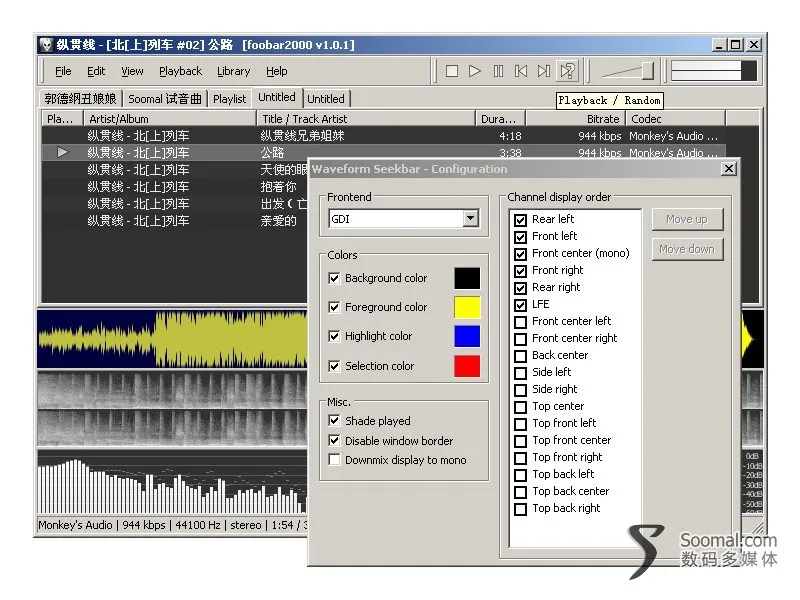This screenshot has height=600, width=800.
Task: Uncheck the LFE channel
Action: [520, 305]
